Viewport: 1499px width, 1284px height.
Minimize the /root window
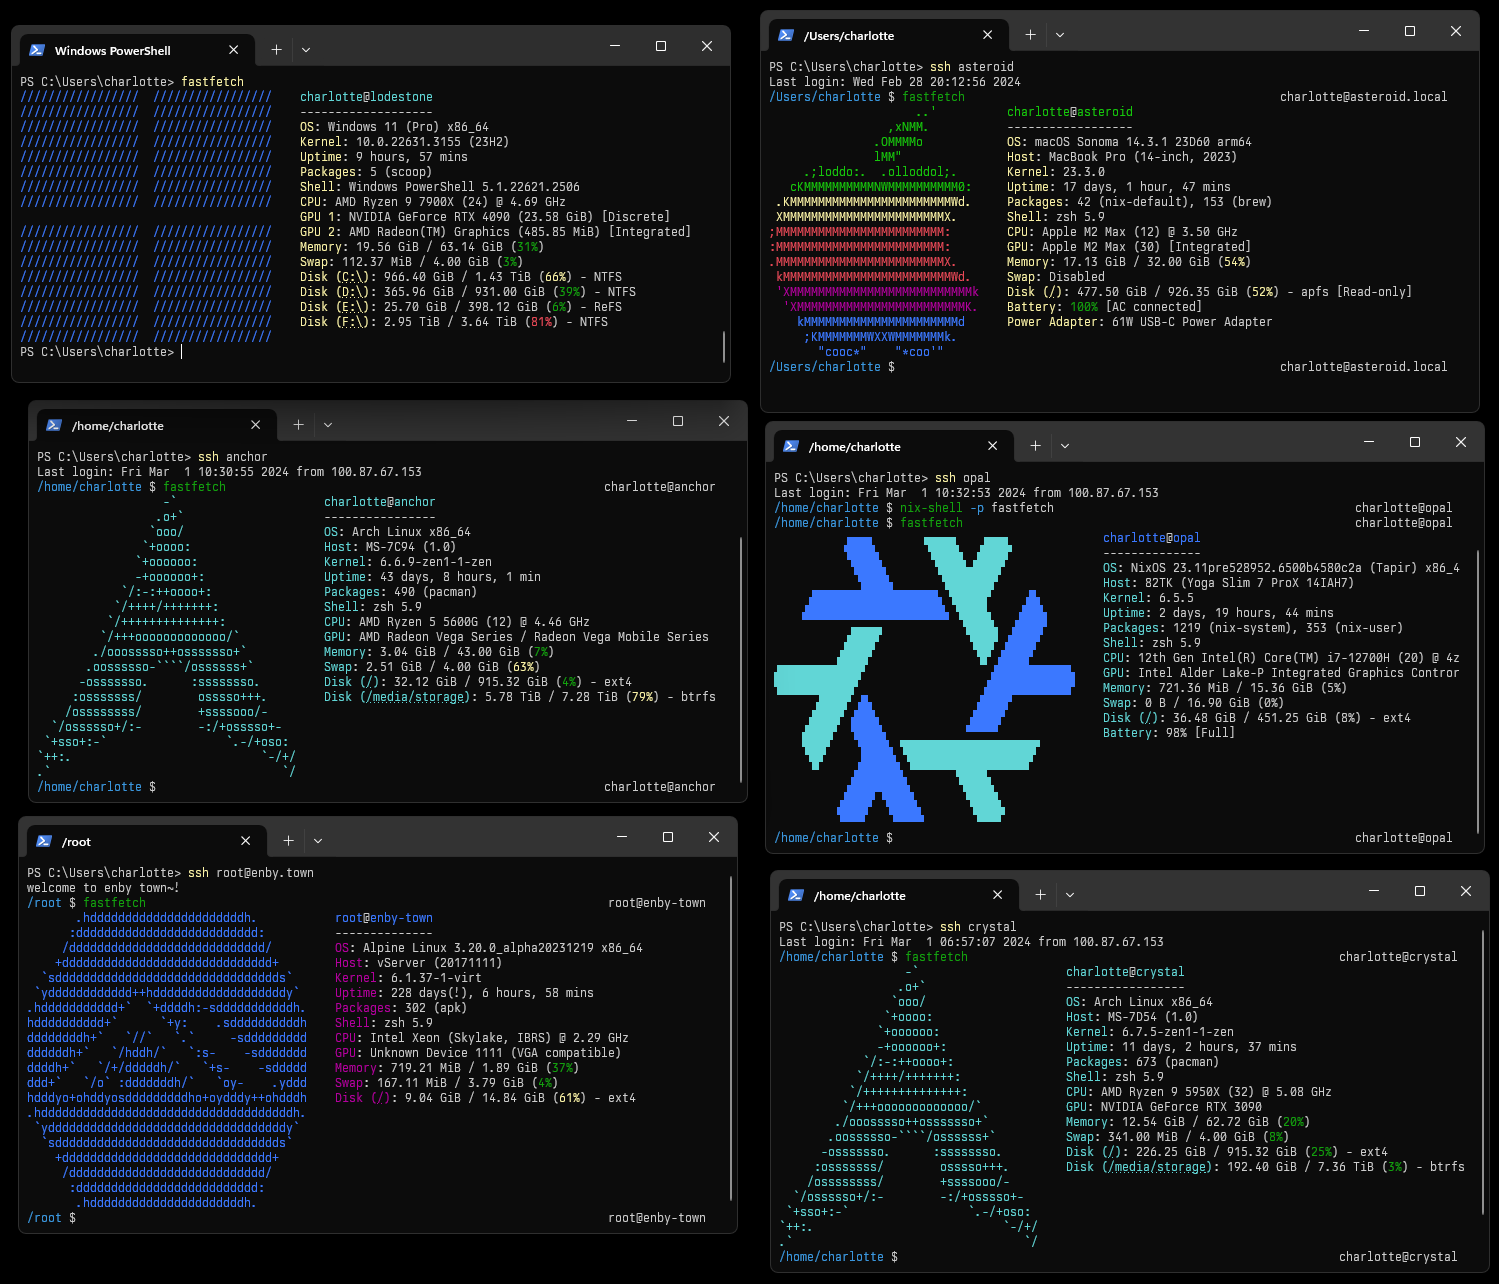point(622,837)
